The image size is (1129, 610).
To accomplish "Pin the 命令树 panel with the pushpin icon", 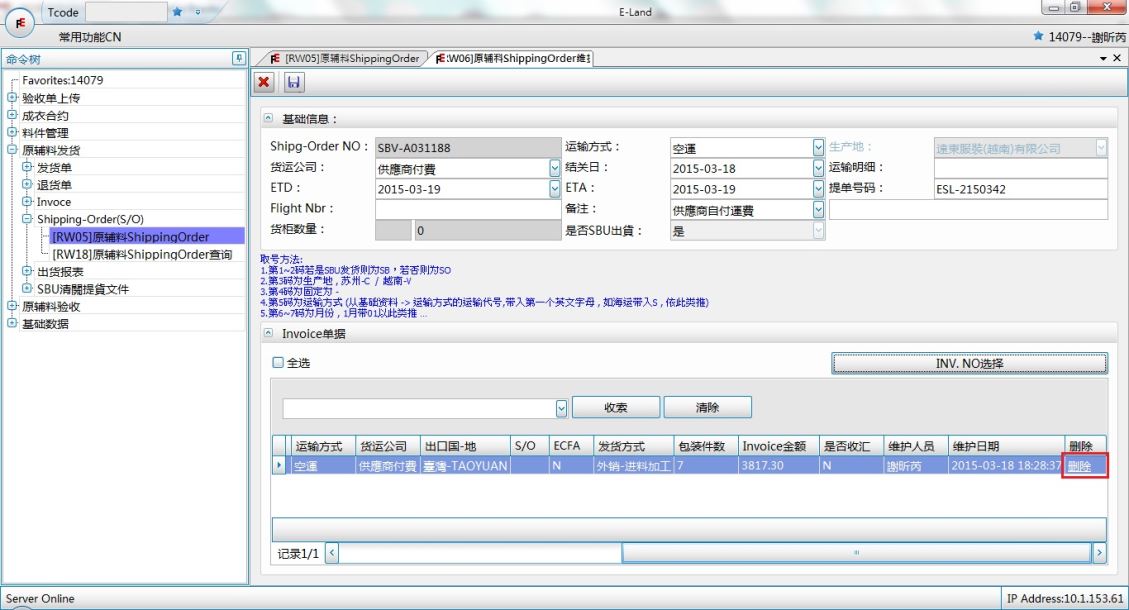I will coord(238,58).
